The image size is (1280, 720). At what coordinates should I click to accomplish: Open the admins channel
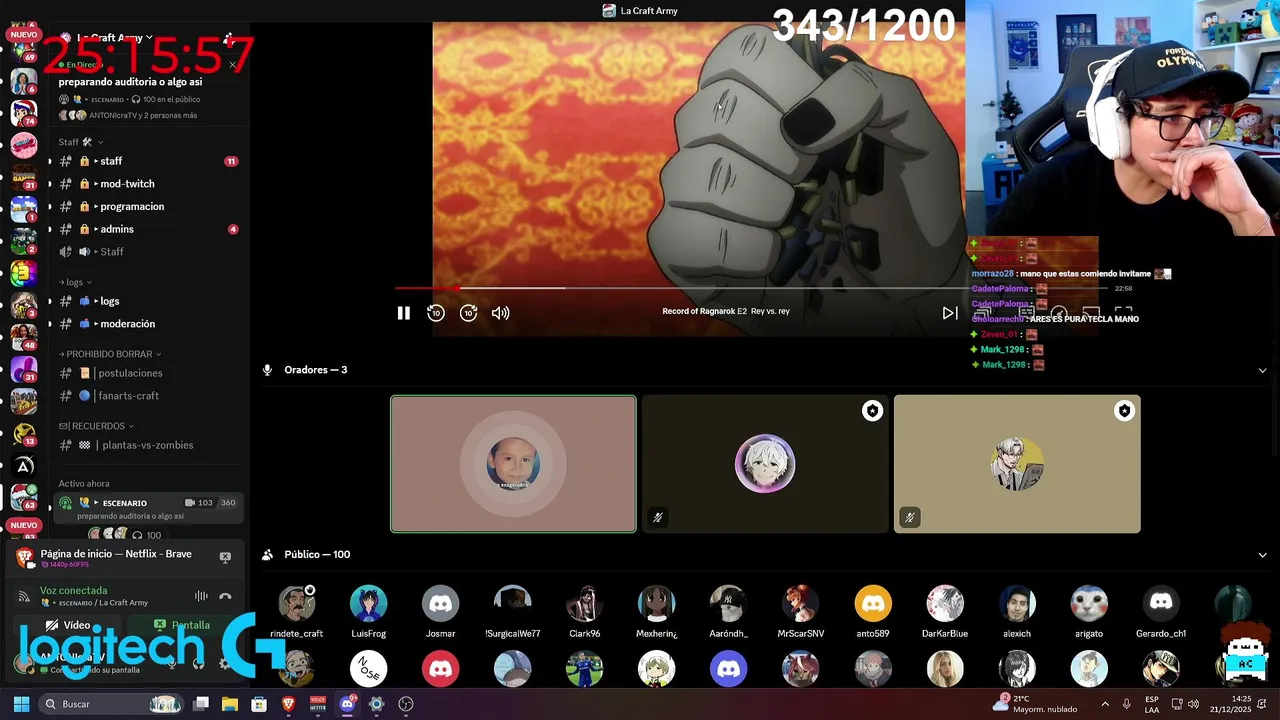146,229
